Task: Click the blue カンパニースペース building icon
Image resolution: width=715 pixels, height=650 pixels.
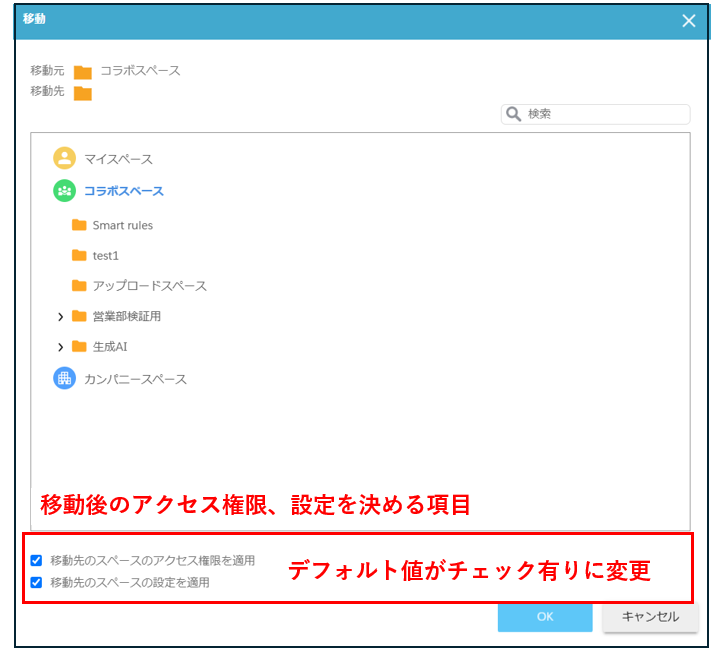Action: tap(64, 378)
